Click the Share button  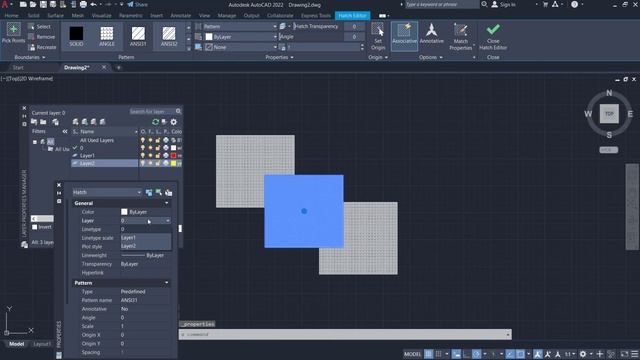[x=138, y=4]
